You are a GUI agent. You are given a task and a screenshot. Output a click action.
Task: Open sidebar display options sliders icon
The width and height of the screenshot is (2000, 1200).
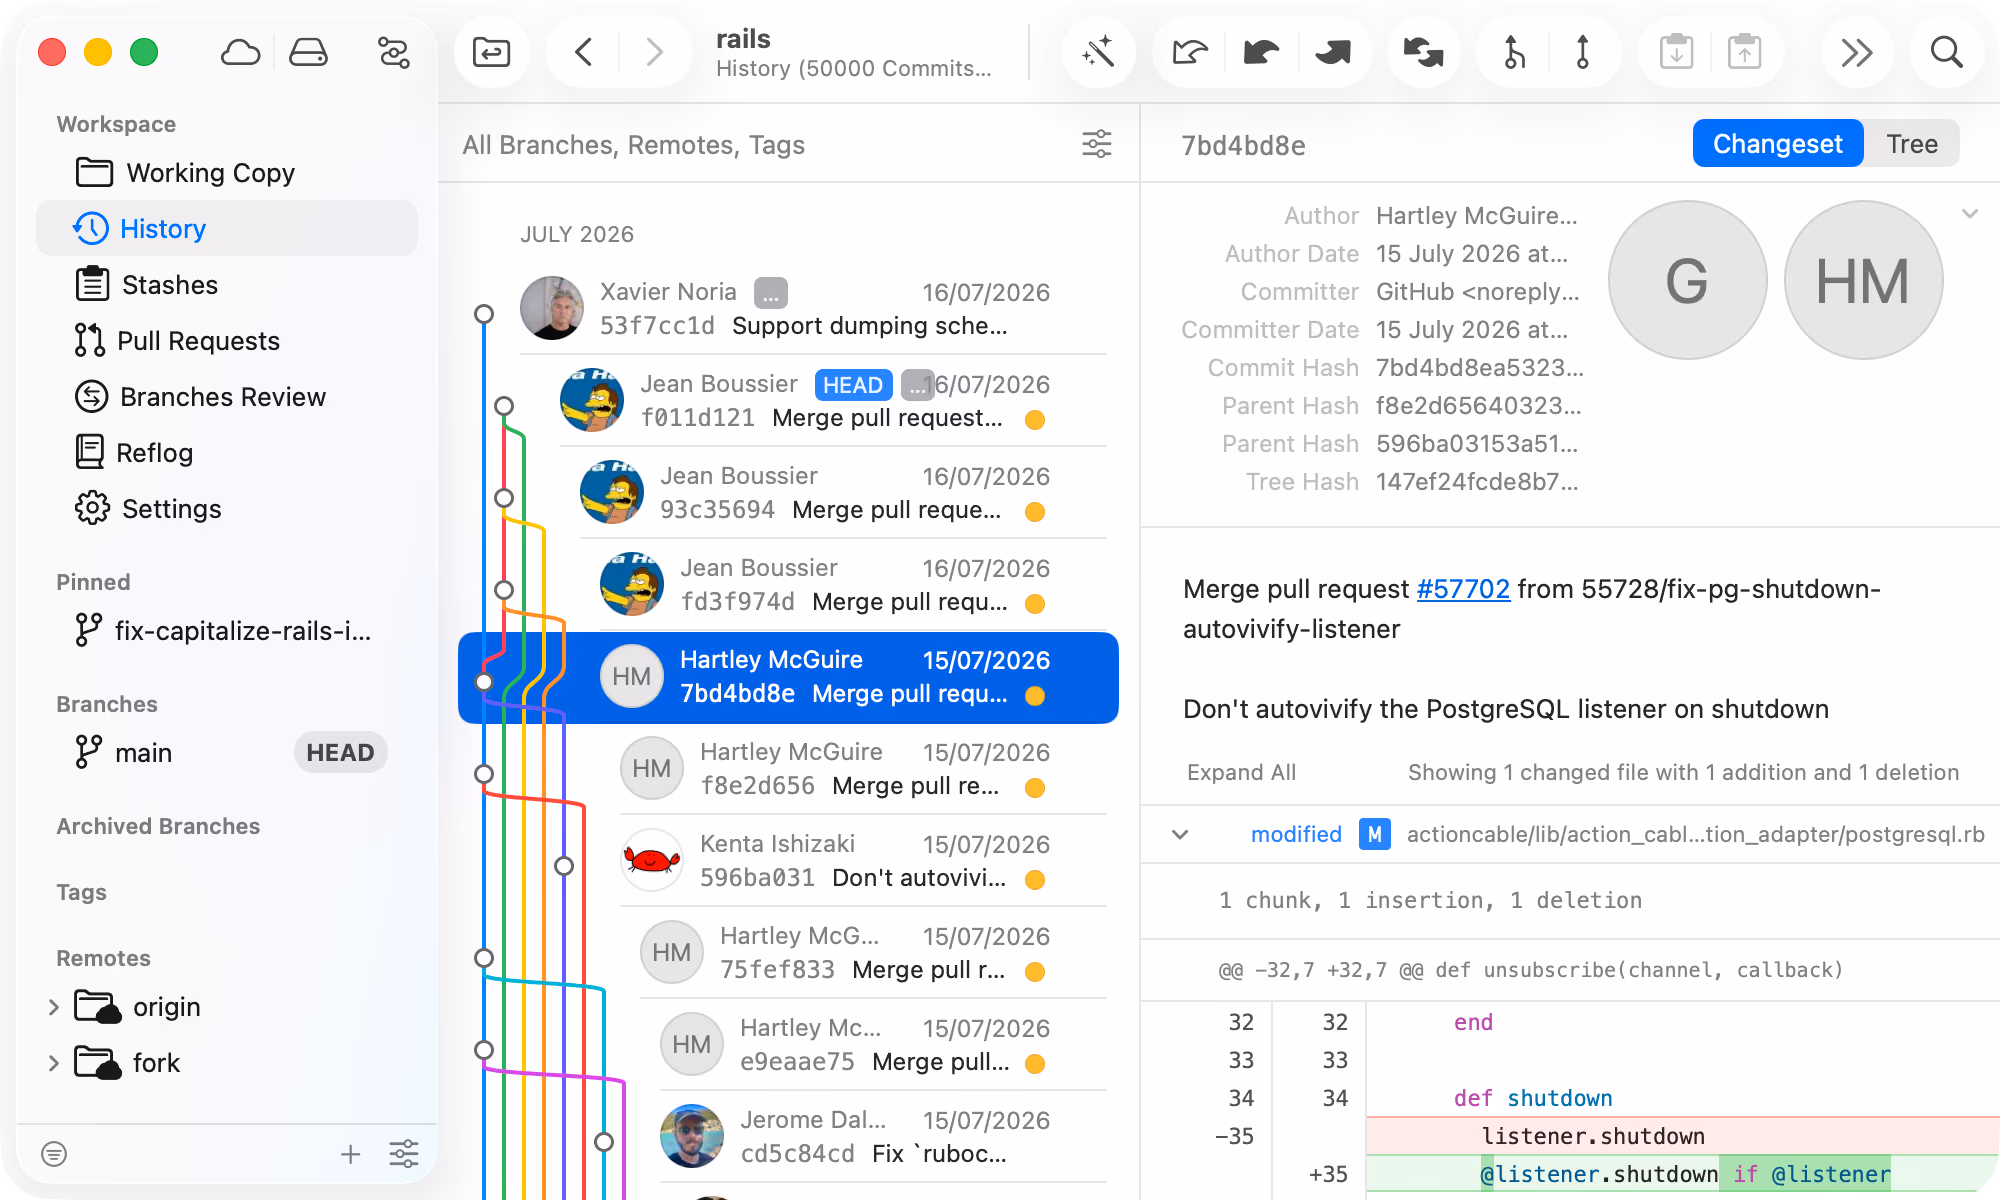click(404, 1154)
